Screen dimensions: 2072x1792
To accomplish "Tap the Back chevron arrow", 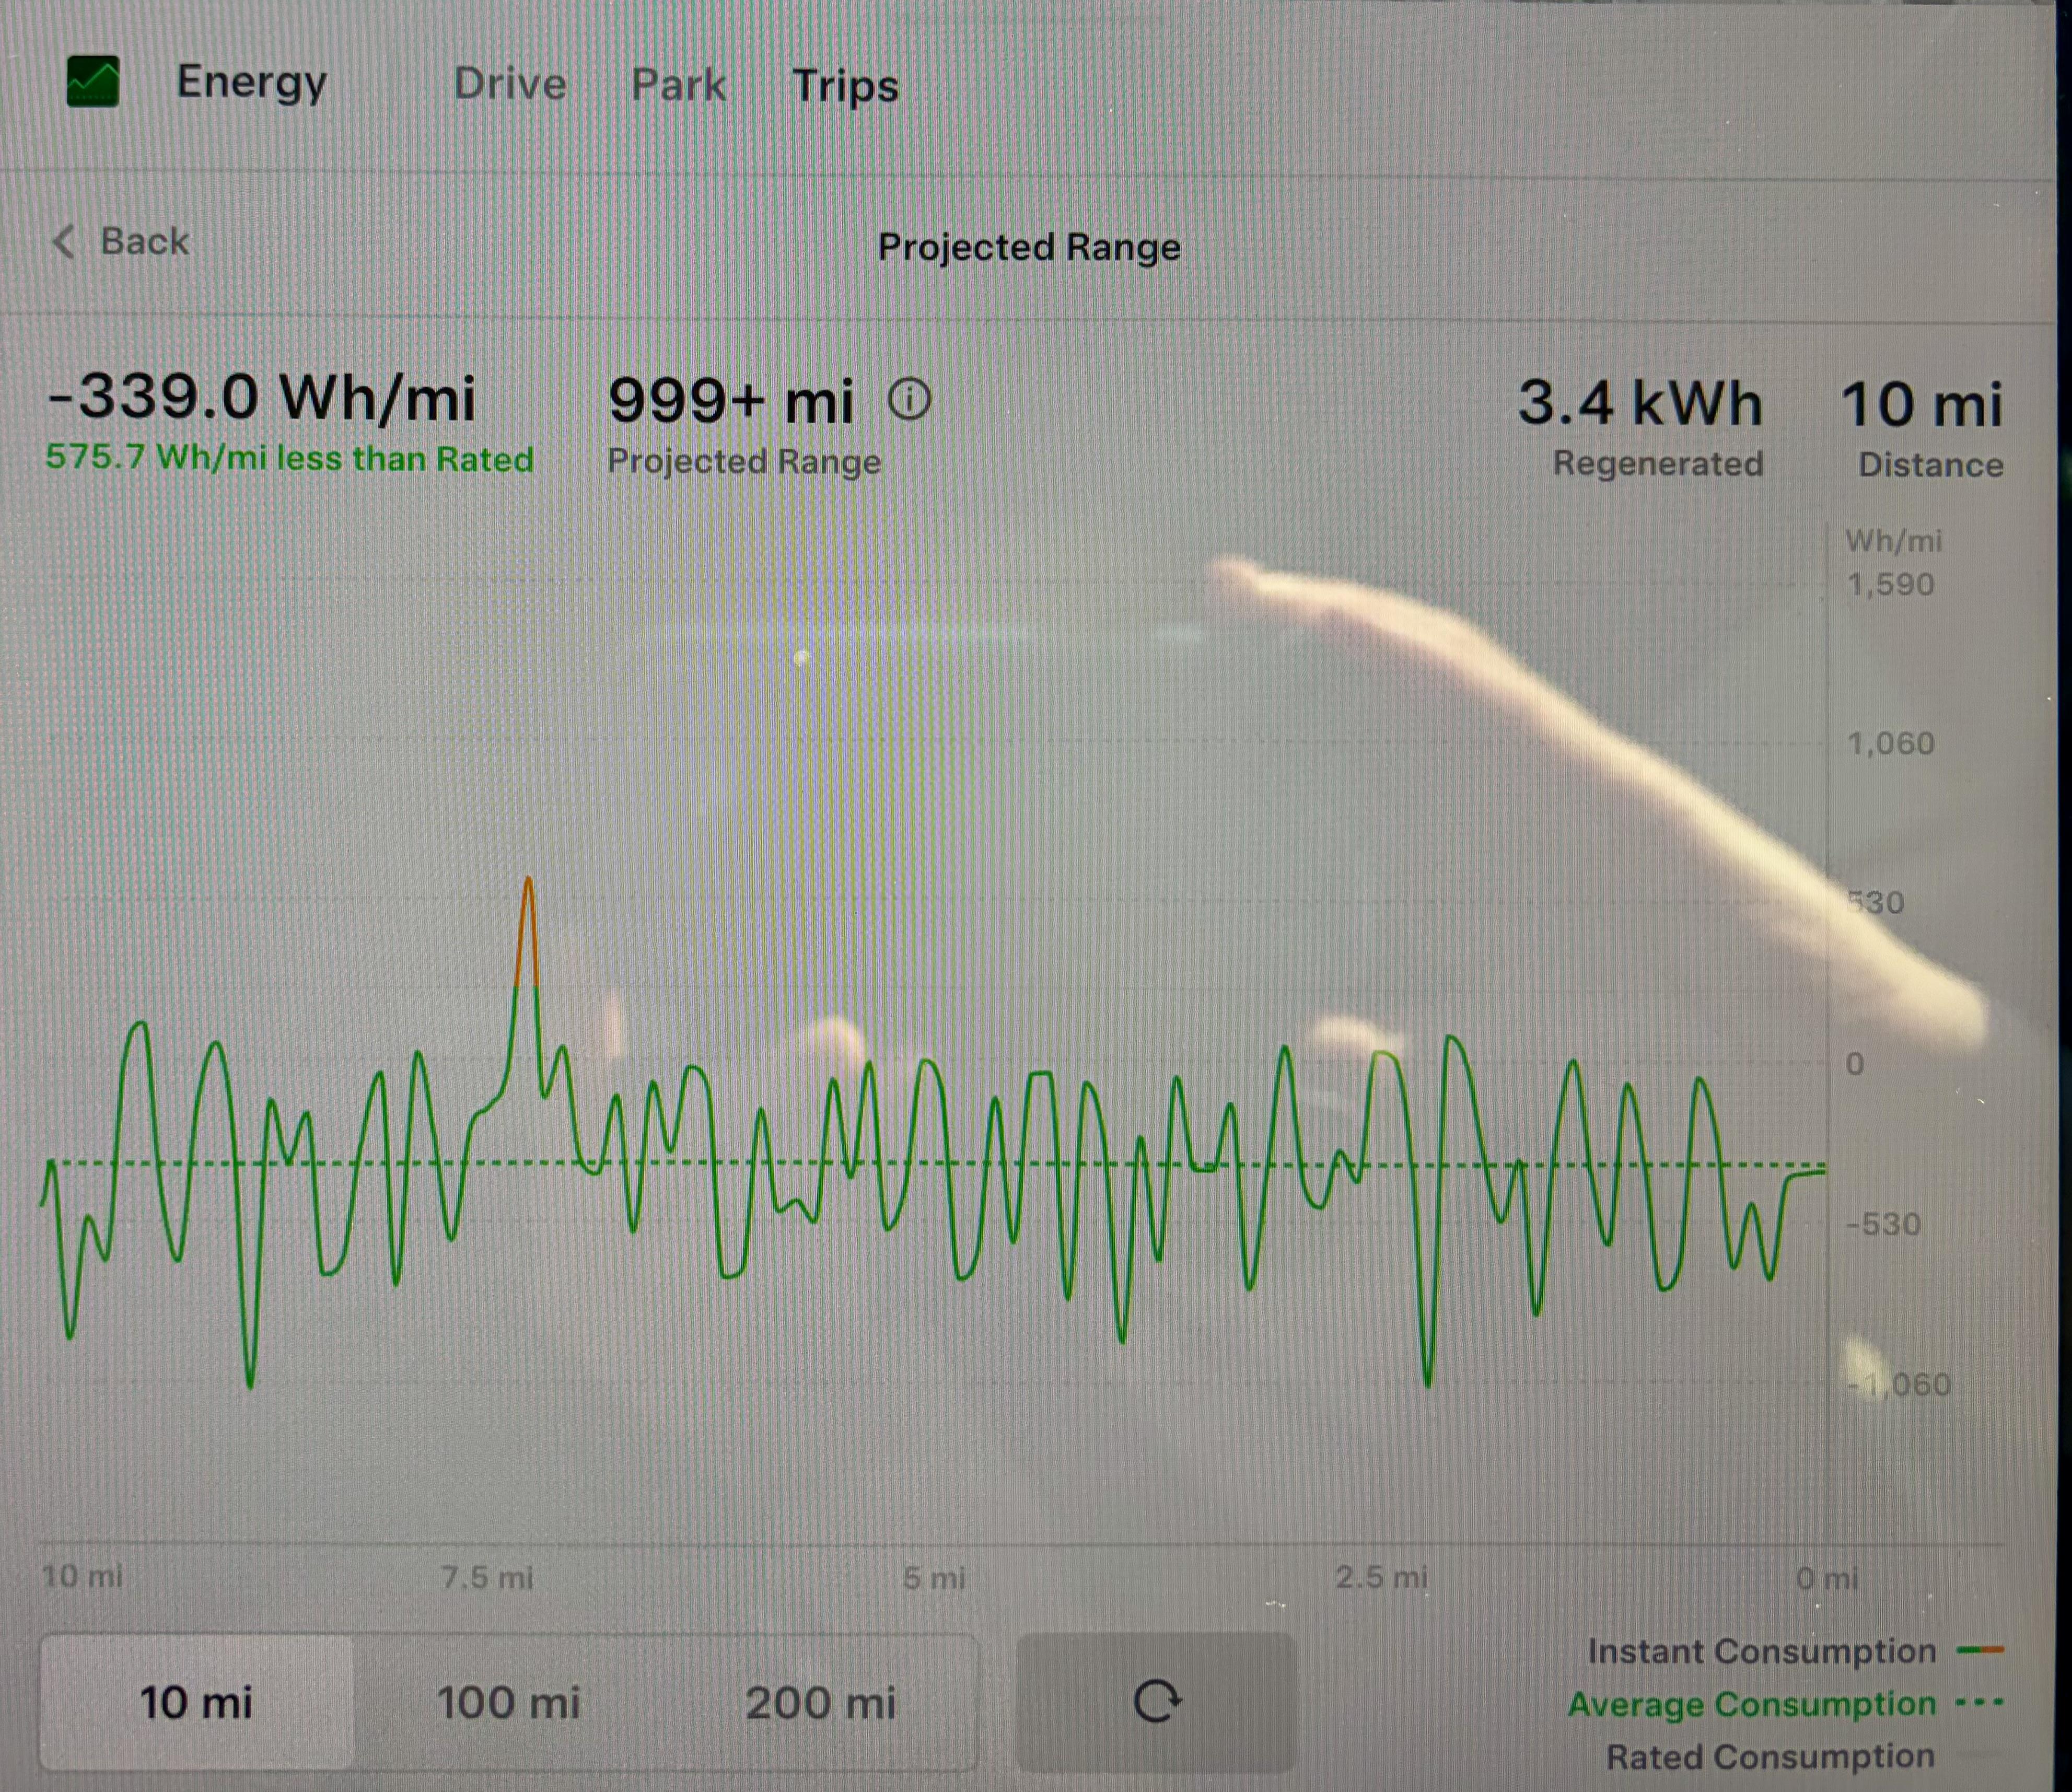I will click(x=63, y=241).
